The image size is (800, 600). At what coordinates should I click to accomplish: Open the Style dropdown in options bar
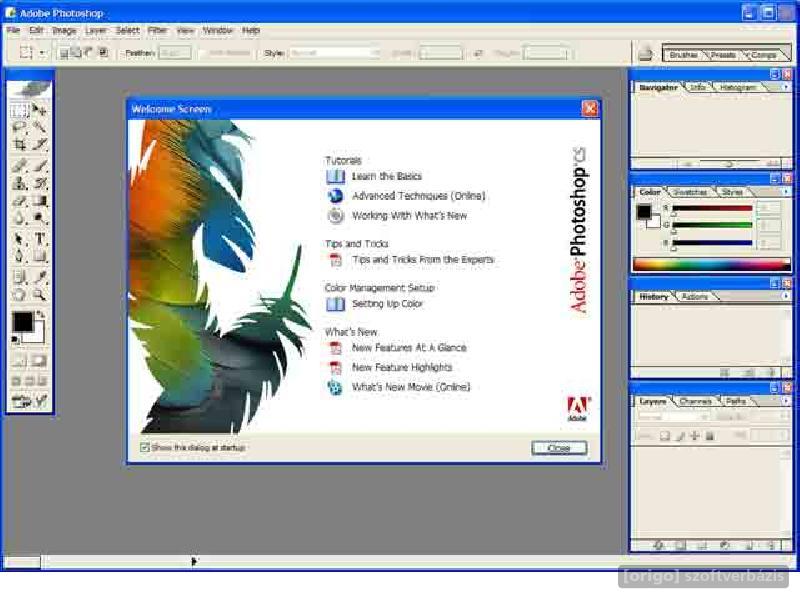[x=335, y=53]
